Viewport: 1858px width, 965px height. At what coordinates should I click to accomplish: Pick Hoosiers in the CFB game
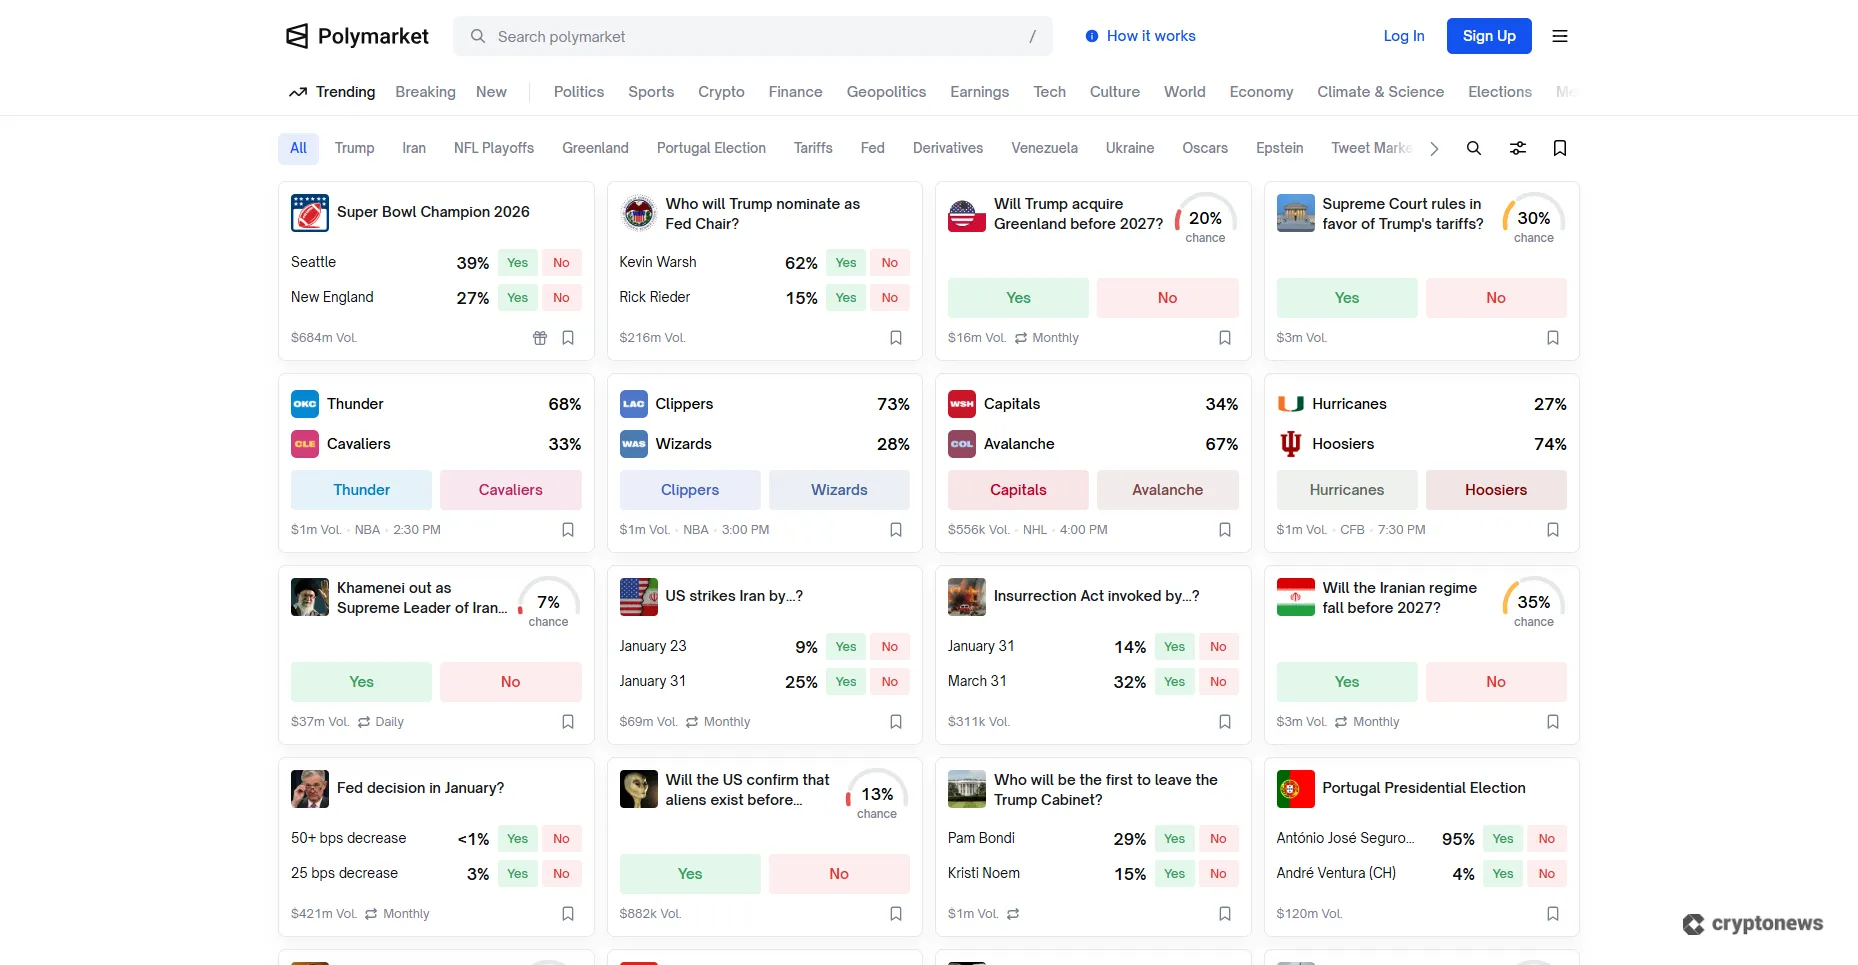(x=1496, y=490)
